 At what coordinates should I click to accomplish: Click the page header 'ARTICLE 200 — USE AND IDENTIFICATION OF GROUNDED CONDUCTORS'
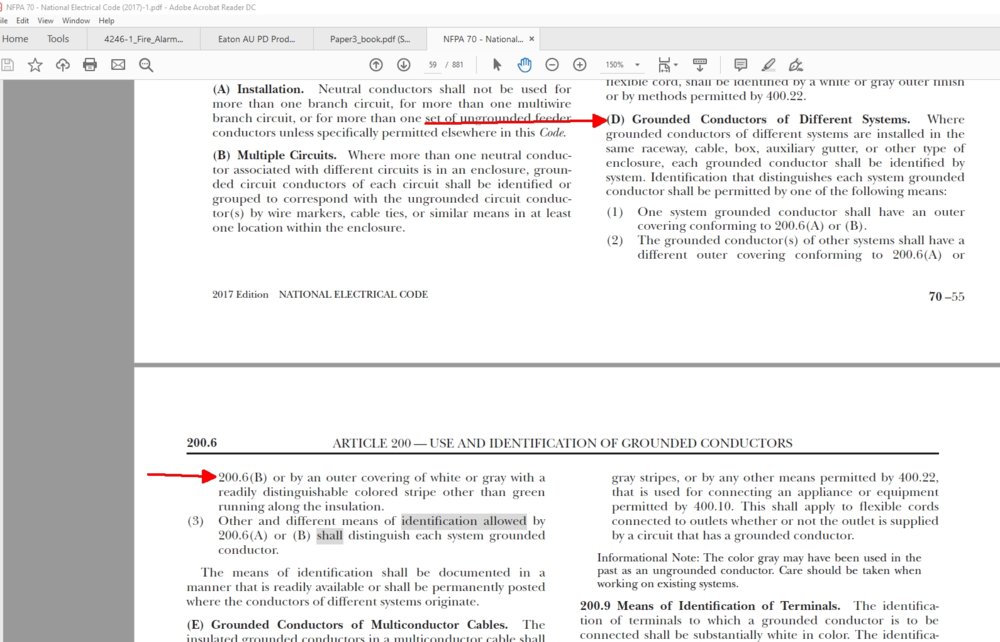tap(562, 443)
